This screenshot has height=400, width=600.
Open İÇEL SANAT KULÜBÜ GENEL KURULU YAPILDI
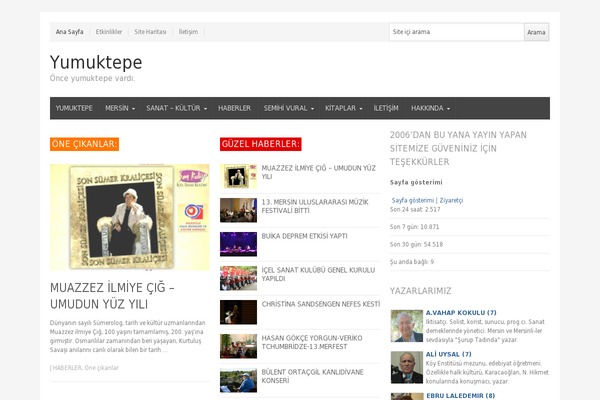tap(318, 274)
